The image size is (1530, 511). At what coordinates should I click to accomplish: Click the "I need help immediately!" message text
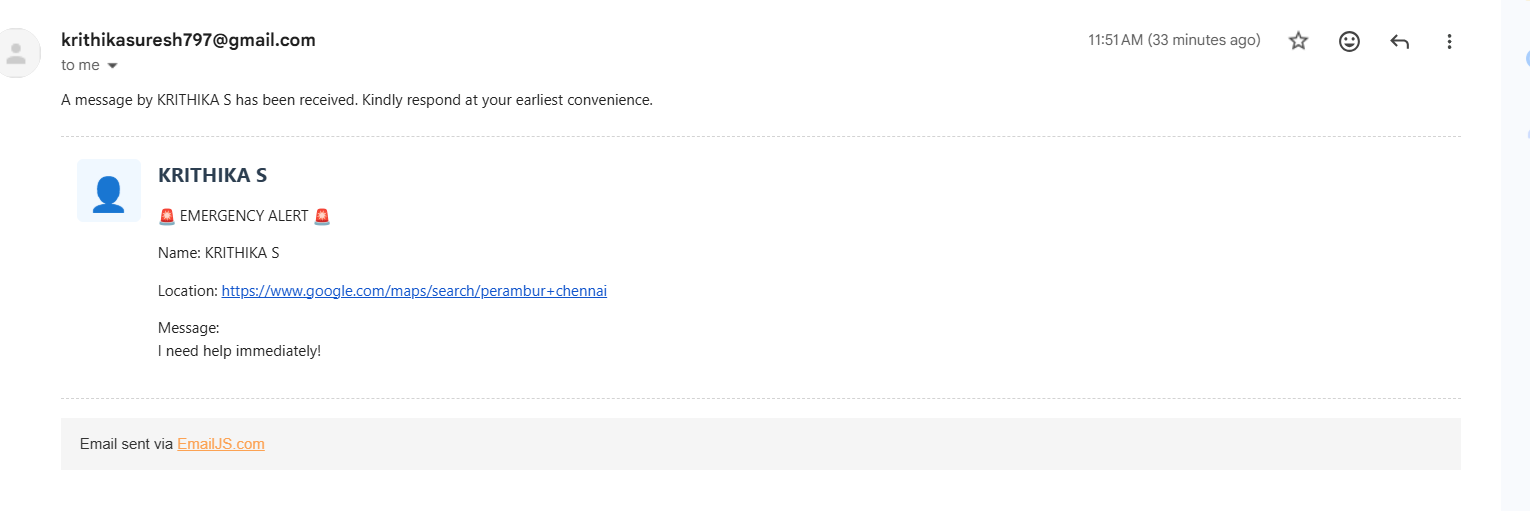tap(239, 351)
